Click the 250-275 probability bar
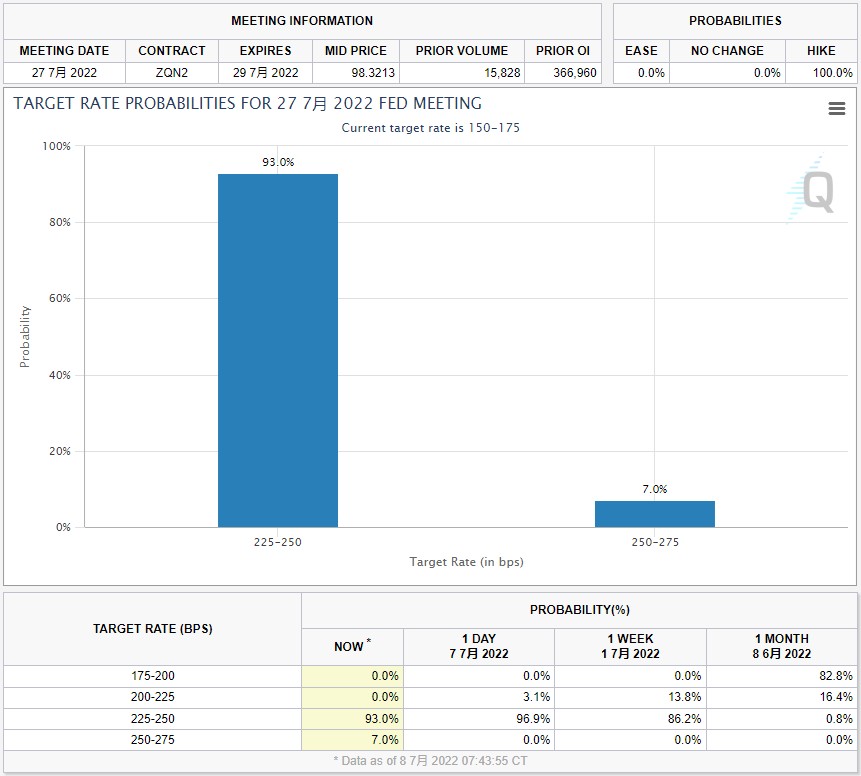 [x=655, y=514]
